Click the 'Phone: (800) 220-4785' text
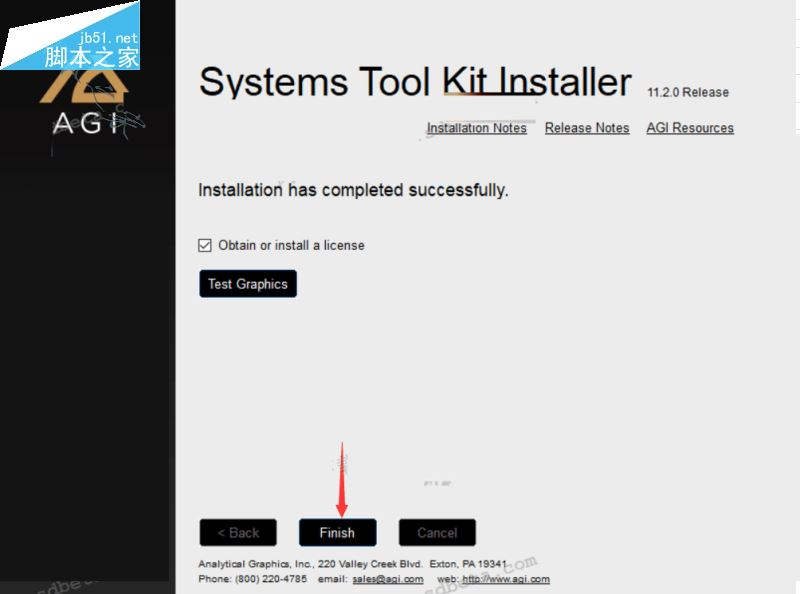The image size is (800, 594). (253, 579)
